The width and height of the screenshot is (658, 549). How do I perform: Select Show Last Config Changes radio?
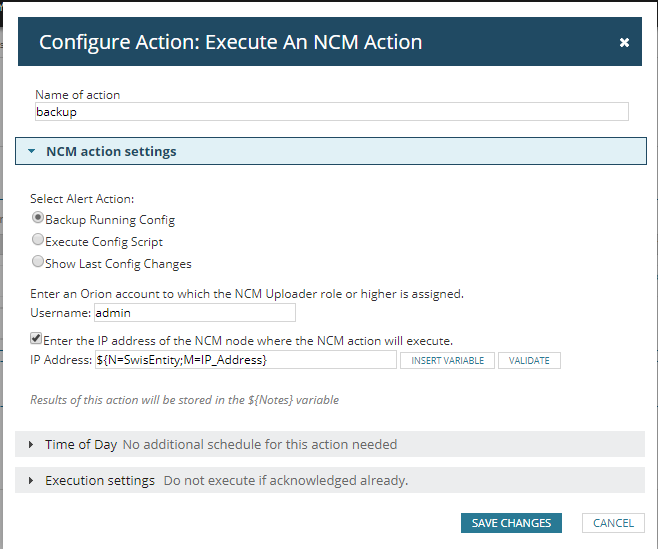(38, 263)
